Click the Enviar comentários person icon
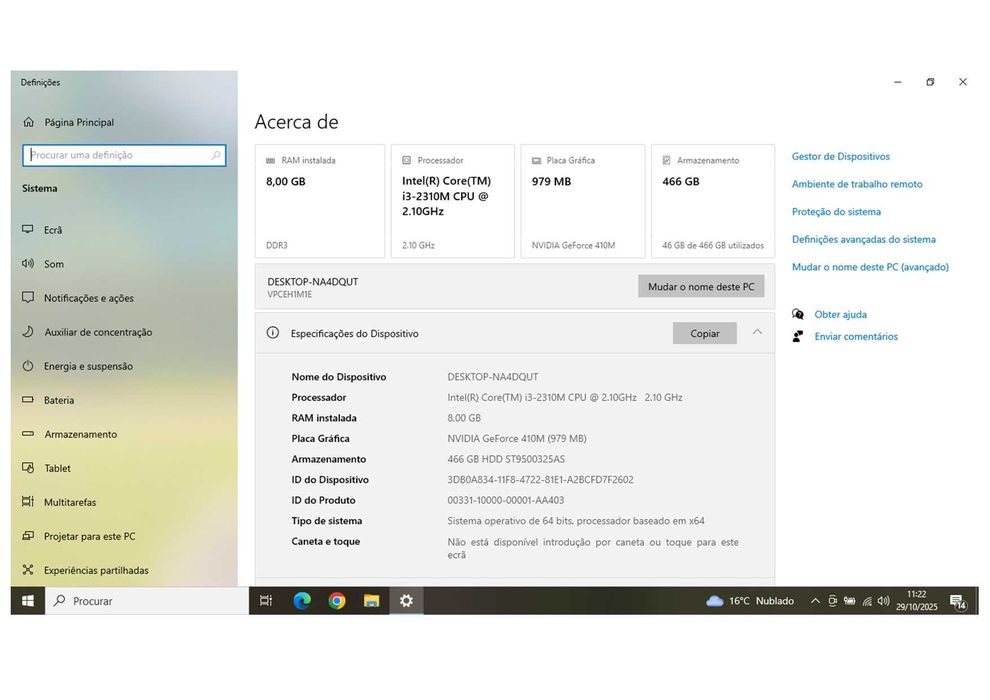 click(x=798, y=336)
